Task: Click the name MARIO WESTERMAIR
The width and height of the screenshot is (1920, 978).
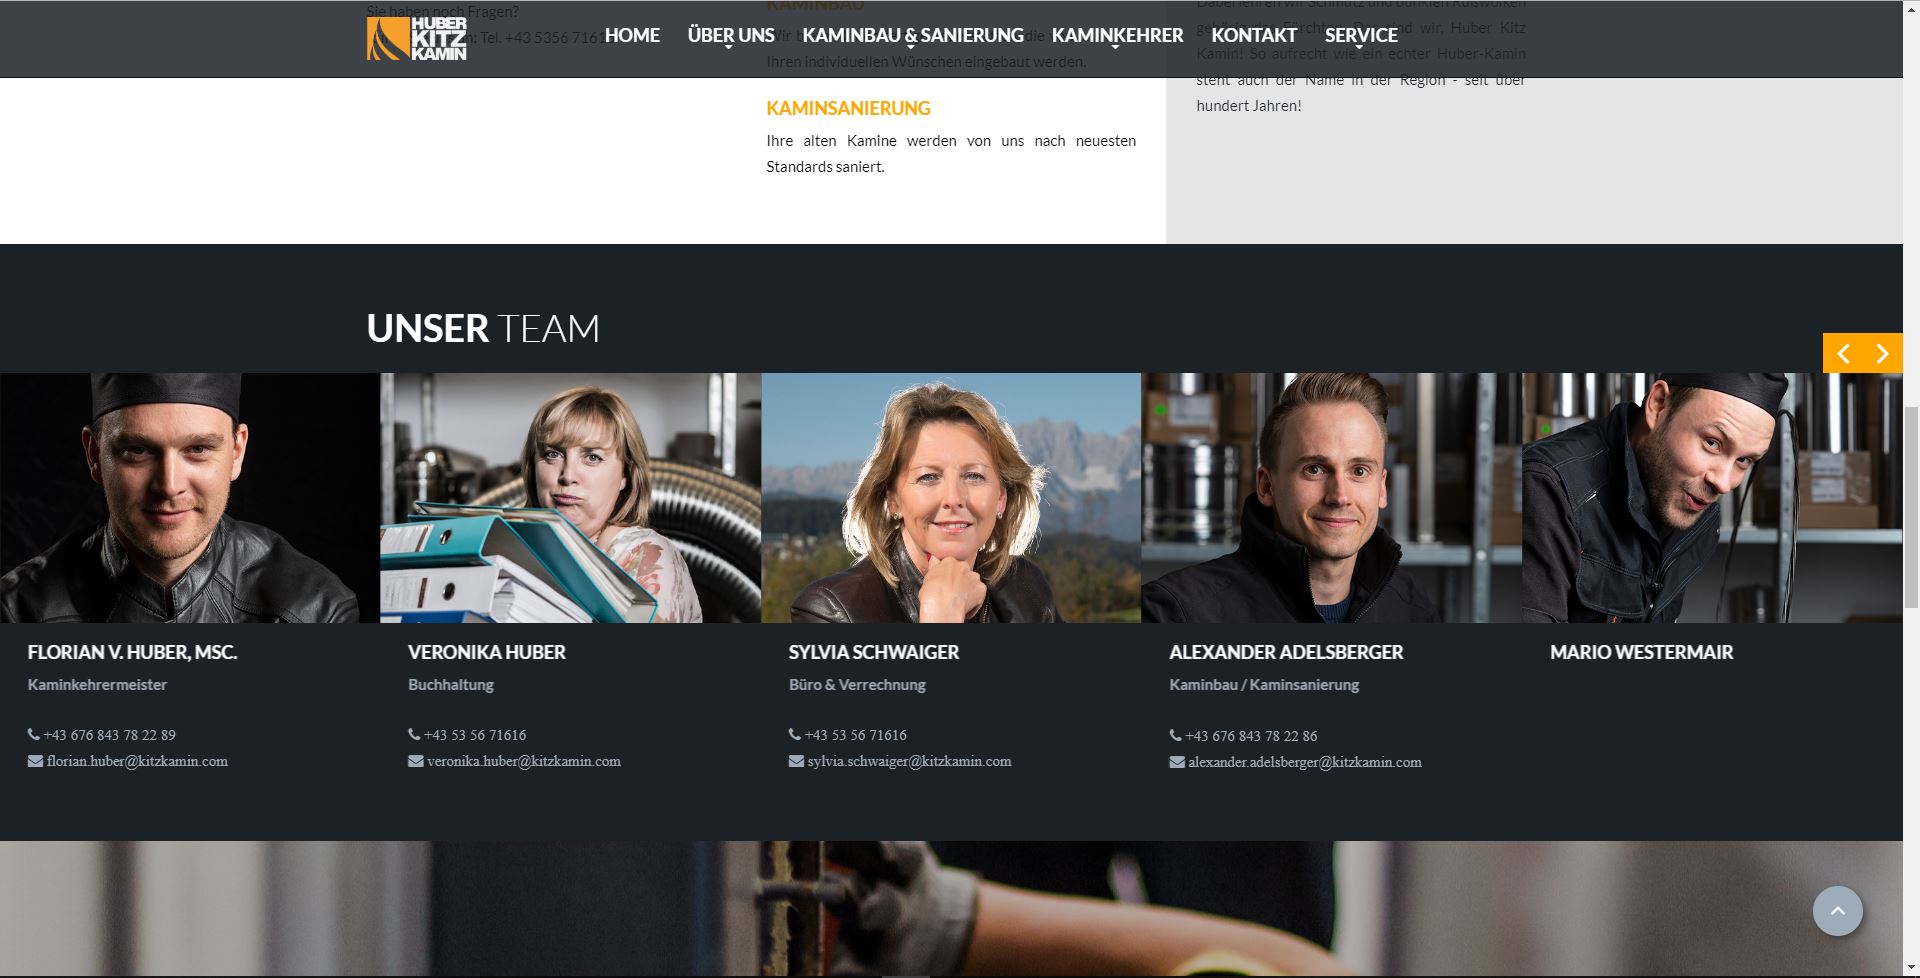Action: 1641,652
